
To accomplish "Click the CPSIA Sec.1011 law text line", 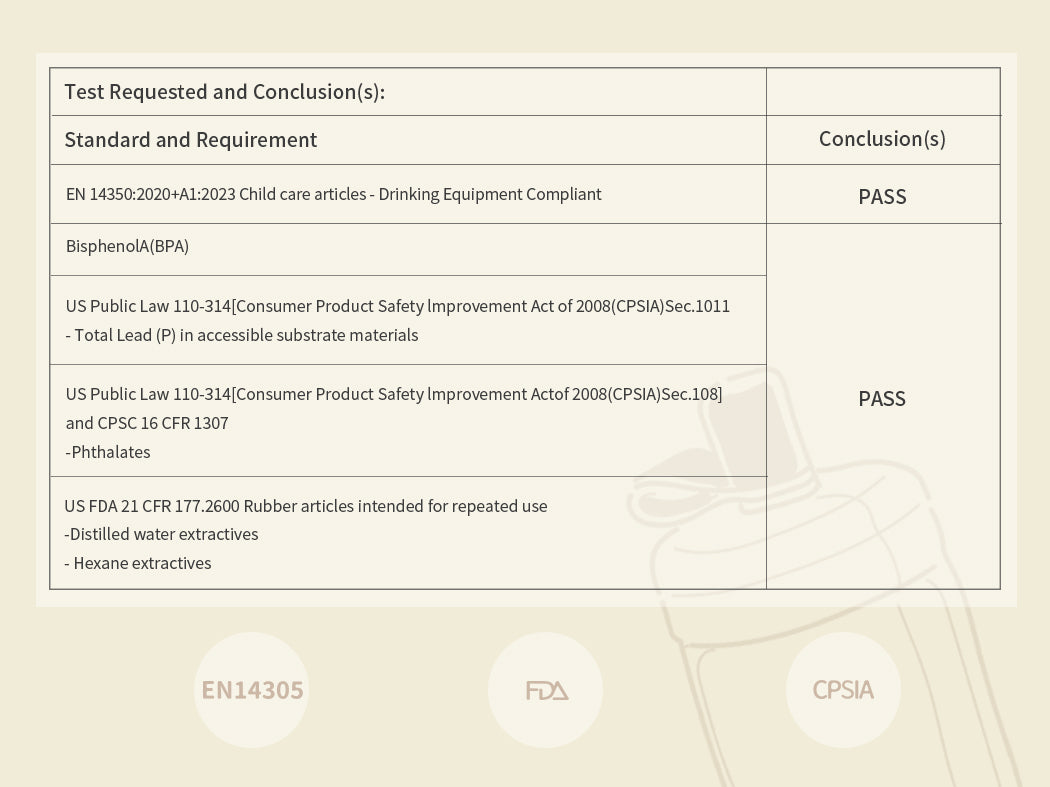I will 397,306.
